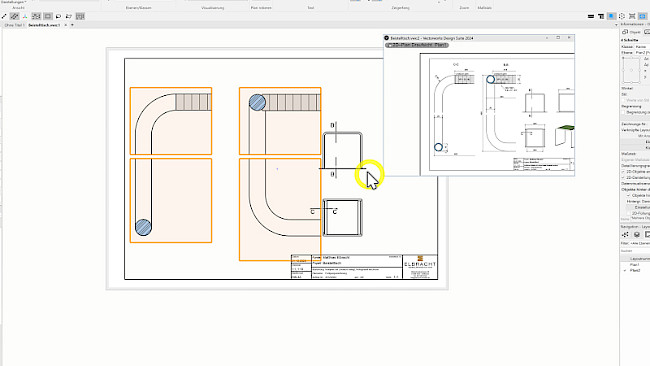Click the center point of the position anchor box
This screenshot has width=650, height=366.
click(631, 70)
